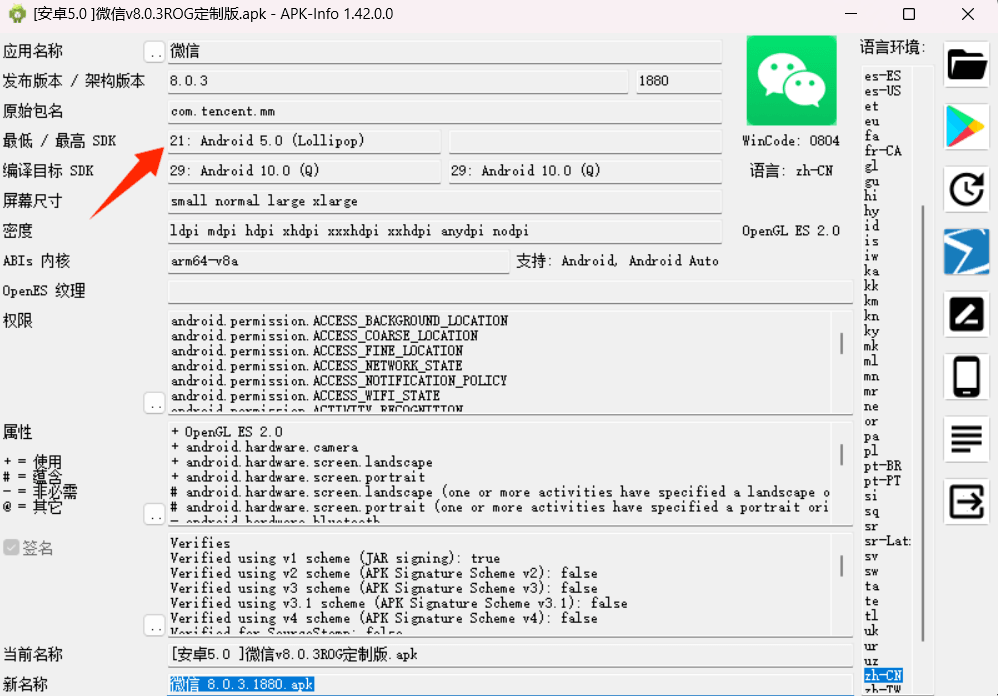998x696 pixels.
Task: Click 'Verified using v2 scheme' line
Action: 384,573
